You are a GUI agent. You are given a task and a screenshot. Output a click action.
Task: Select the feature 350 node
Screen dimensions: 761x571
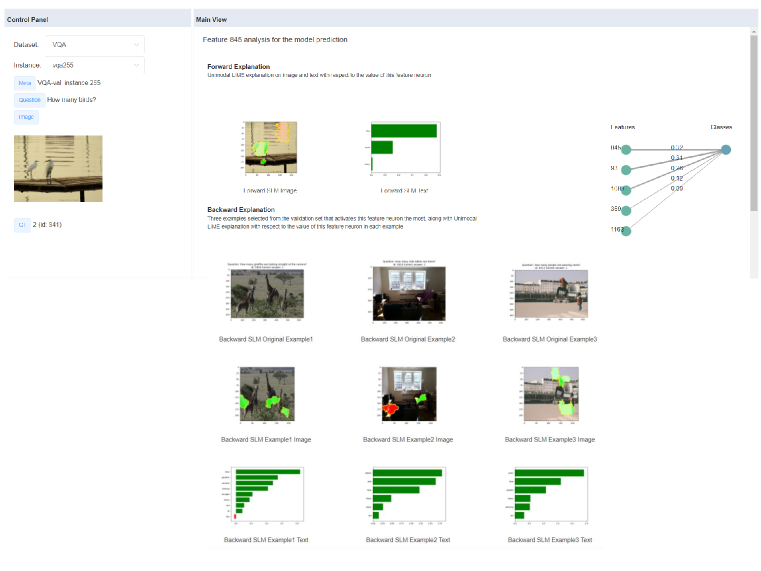pos(626,210)
